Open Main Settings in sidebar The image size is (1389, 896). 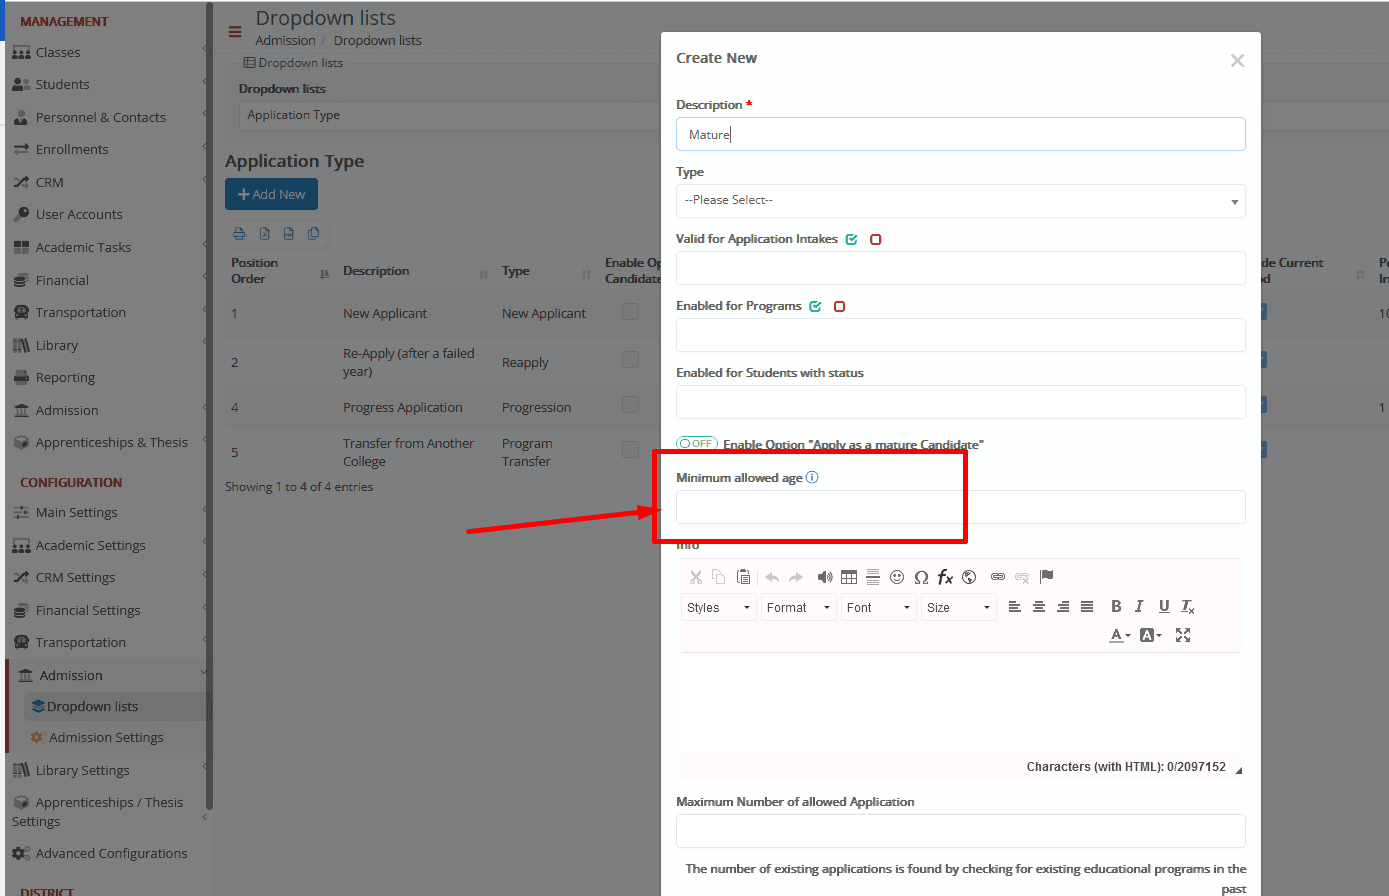pos(76,512)
